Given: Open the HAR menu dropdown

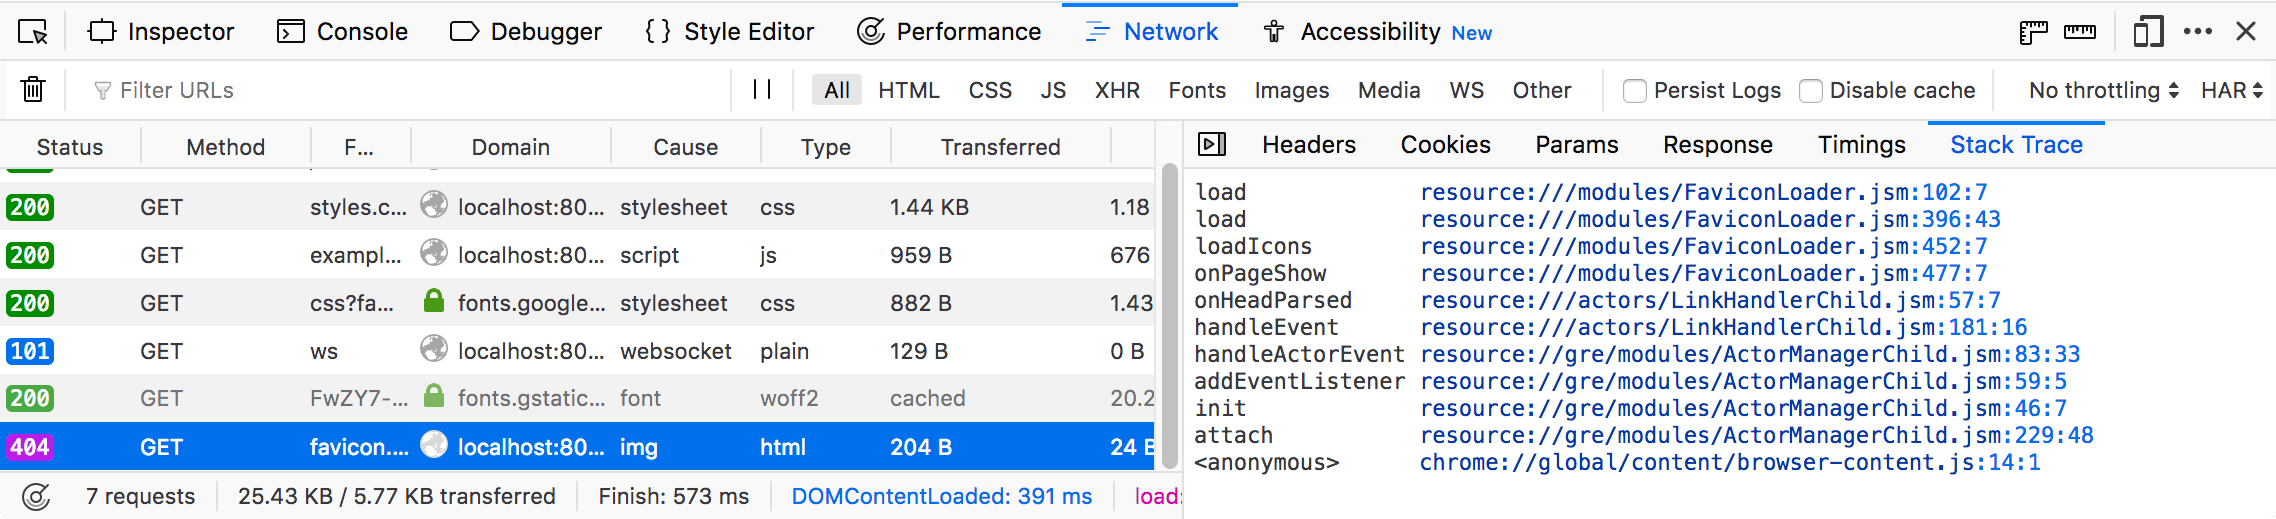Looking at the screenshot, I should click(2232, 90).
